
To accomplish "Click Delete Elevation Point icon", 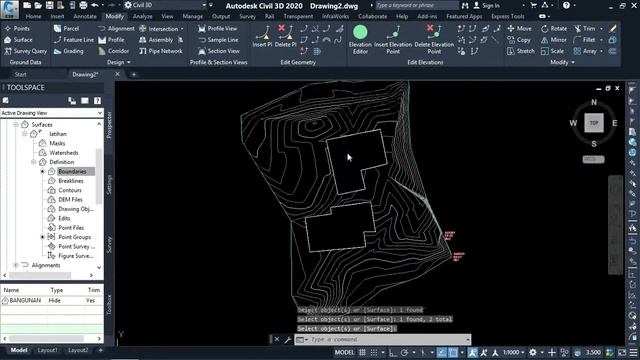I will pos(434,39).
